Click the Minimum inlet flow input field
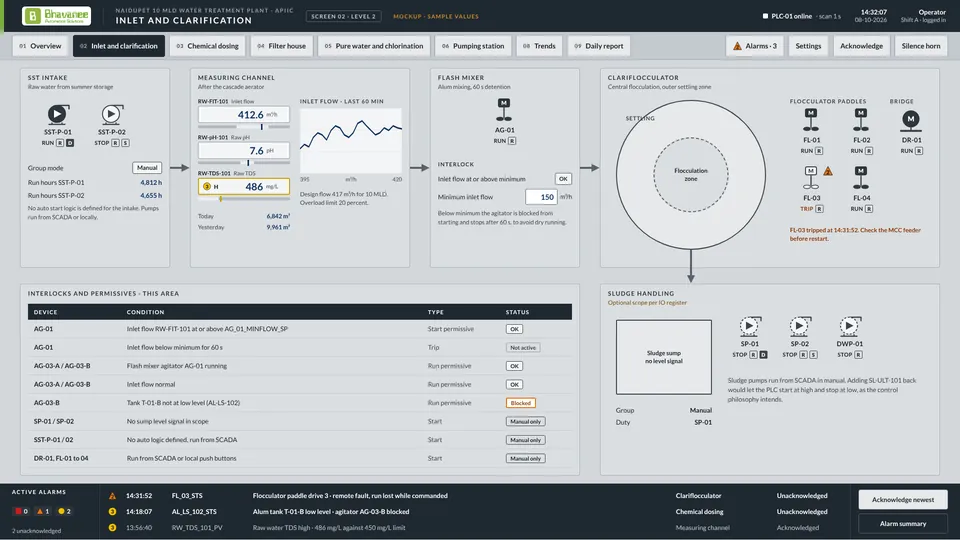 541,197
